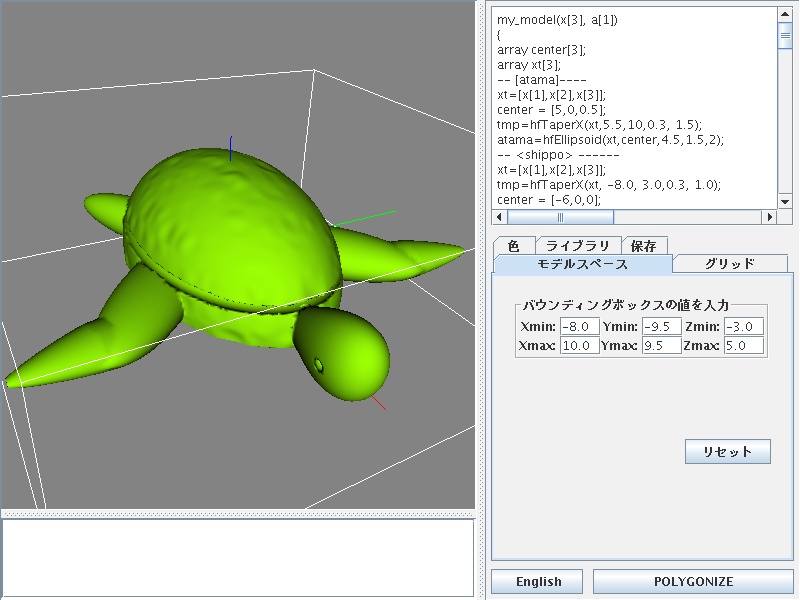Open the 保存 tab
This screenshot has width=800, height=600.
tap(643, 246)
